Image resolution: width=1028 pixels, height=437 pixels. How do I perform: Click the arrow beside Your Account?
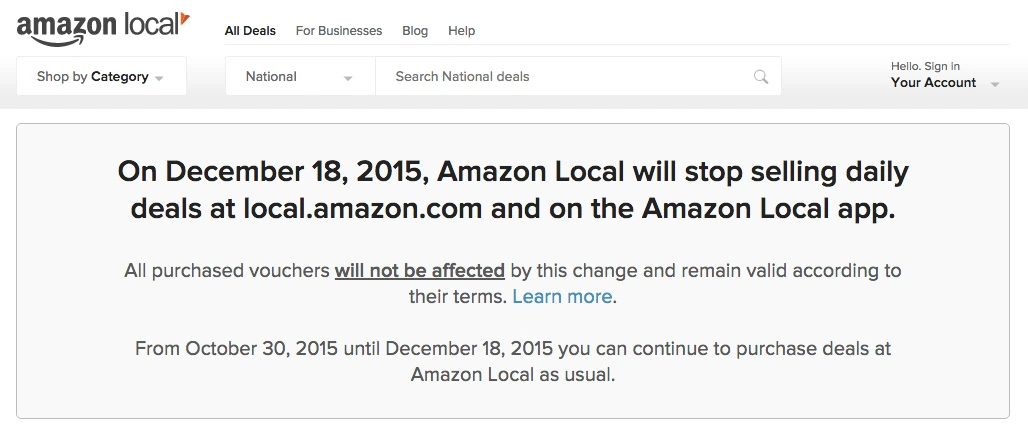(x=994, y=84)
